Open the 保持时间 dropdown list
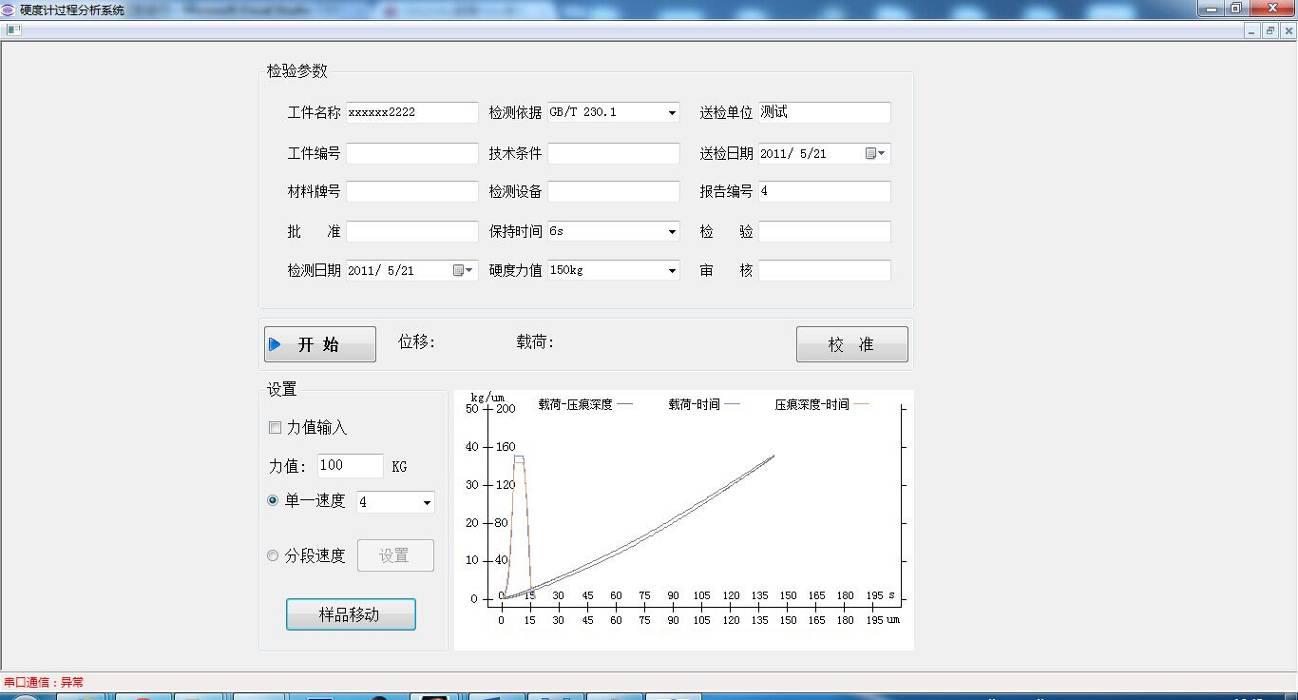This screenshot has height=700, width=1298. pos(672,232)
